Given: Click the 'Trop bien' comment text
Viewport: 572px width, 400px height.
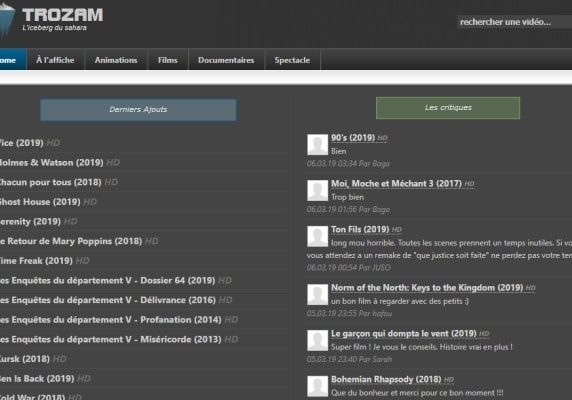Looking at the screenshot, I should click(x=347, y=197).
